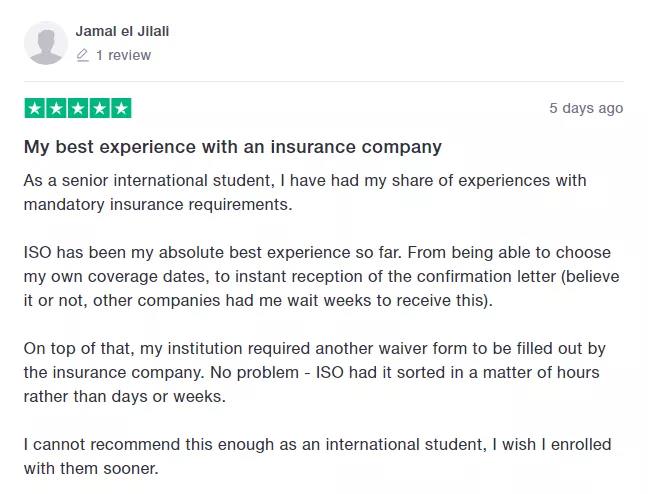This screenshot has width=648, height=494.
Task: Open the 'My best experience' review title
Action: (232, 147)
